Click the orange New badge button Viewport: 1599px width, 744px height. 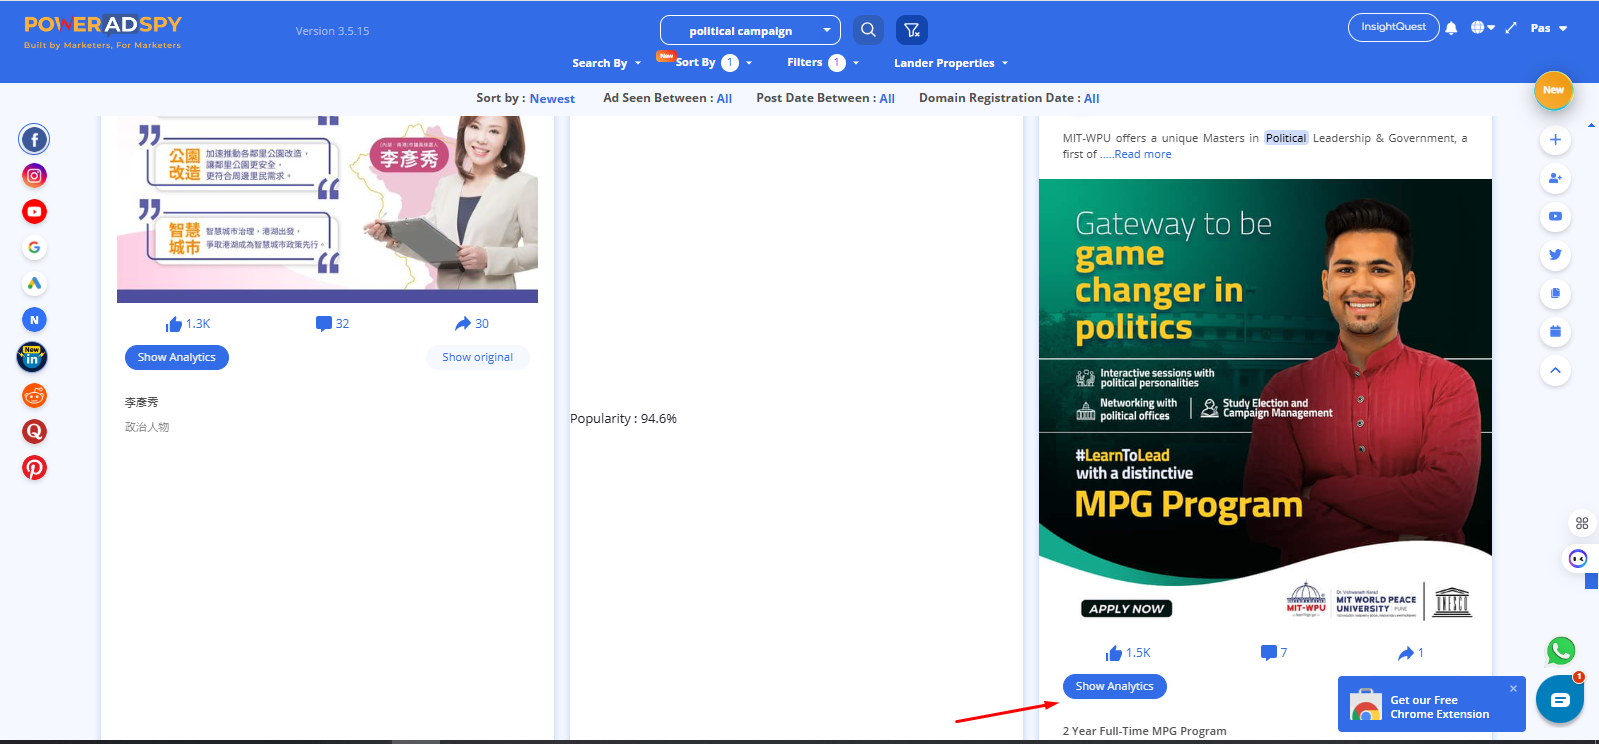click(x=1553, y=90)
